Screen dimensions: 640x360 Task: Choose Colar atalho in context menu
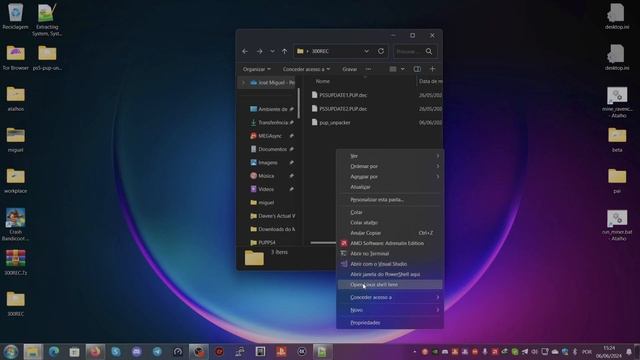tap(390, 223)
